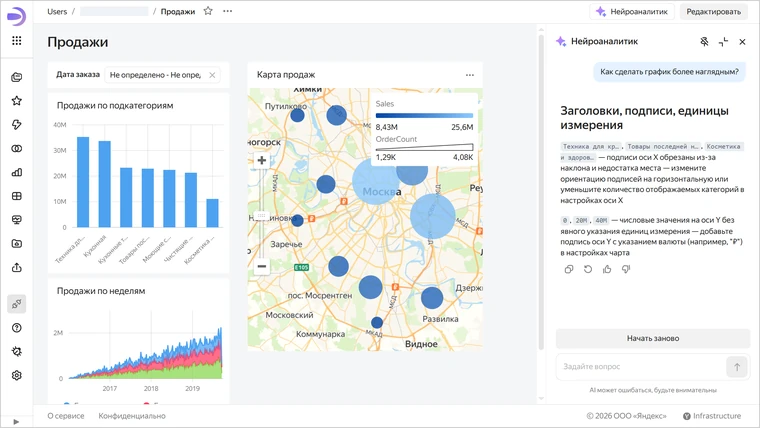The image size is (760, 428).
Task: Open the collections icon in sidebar
Action: tap(16, 77)
